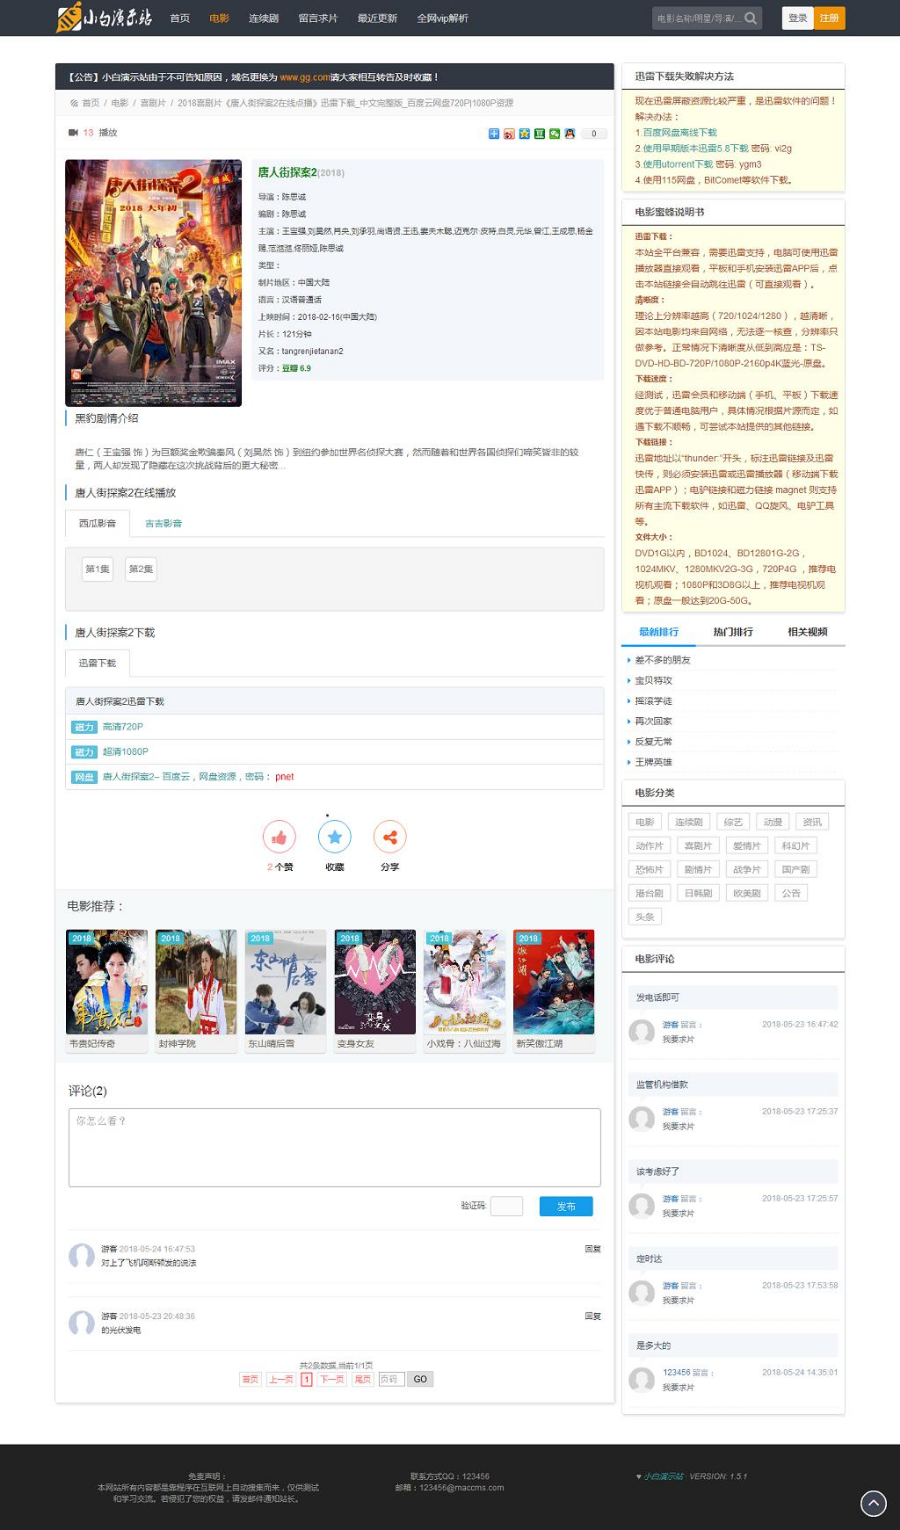Select the 迅雷下载 tab
900x1530 pixels.
98,663
